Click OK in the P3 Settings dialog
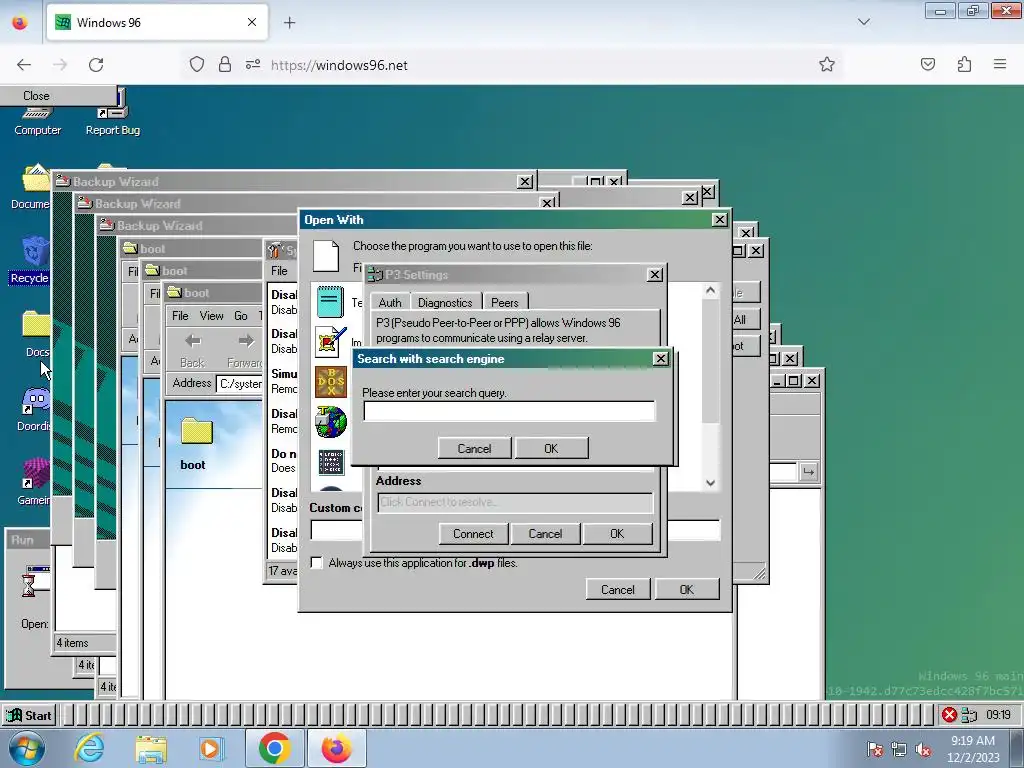 point(617,534)
